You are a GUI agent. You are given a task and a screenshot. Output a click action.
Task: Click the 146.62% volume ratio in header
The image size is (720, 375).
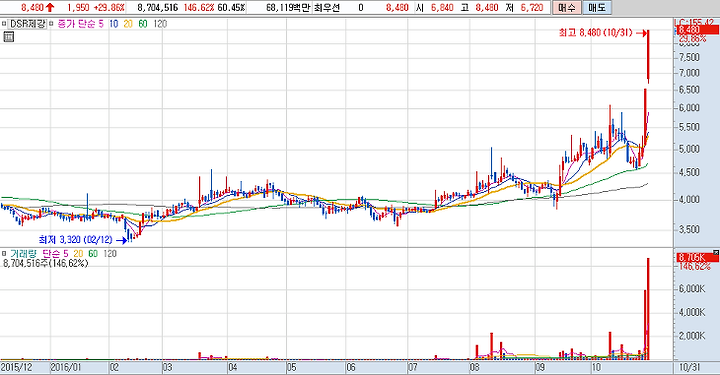pos(198,7)
